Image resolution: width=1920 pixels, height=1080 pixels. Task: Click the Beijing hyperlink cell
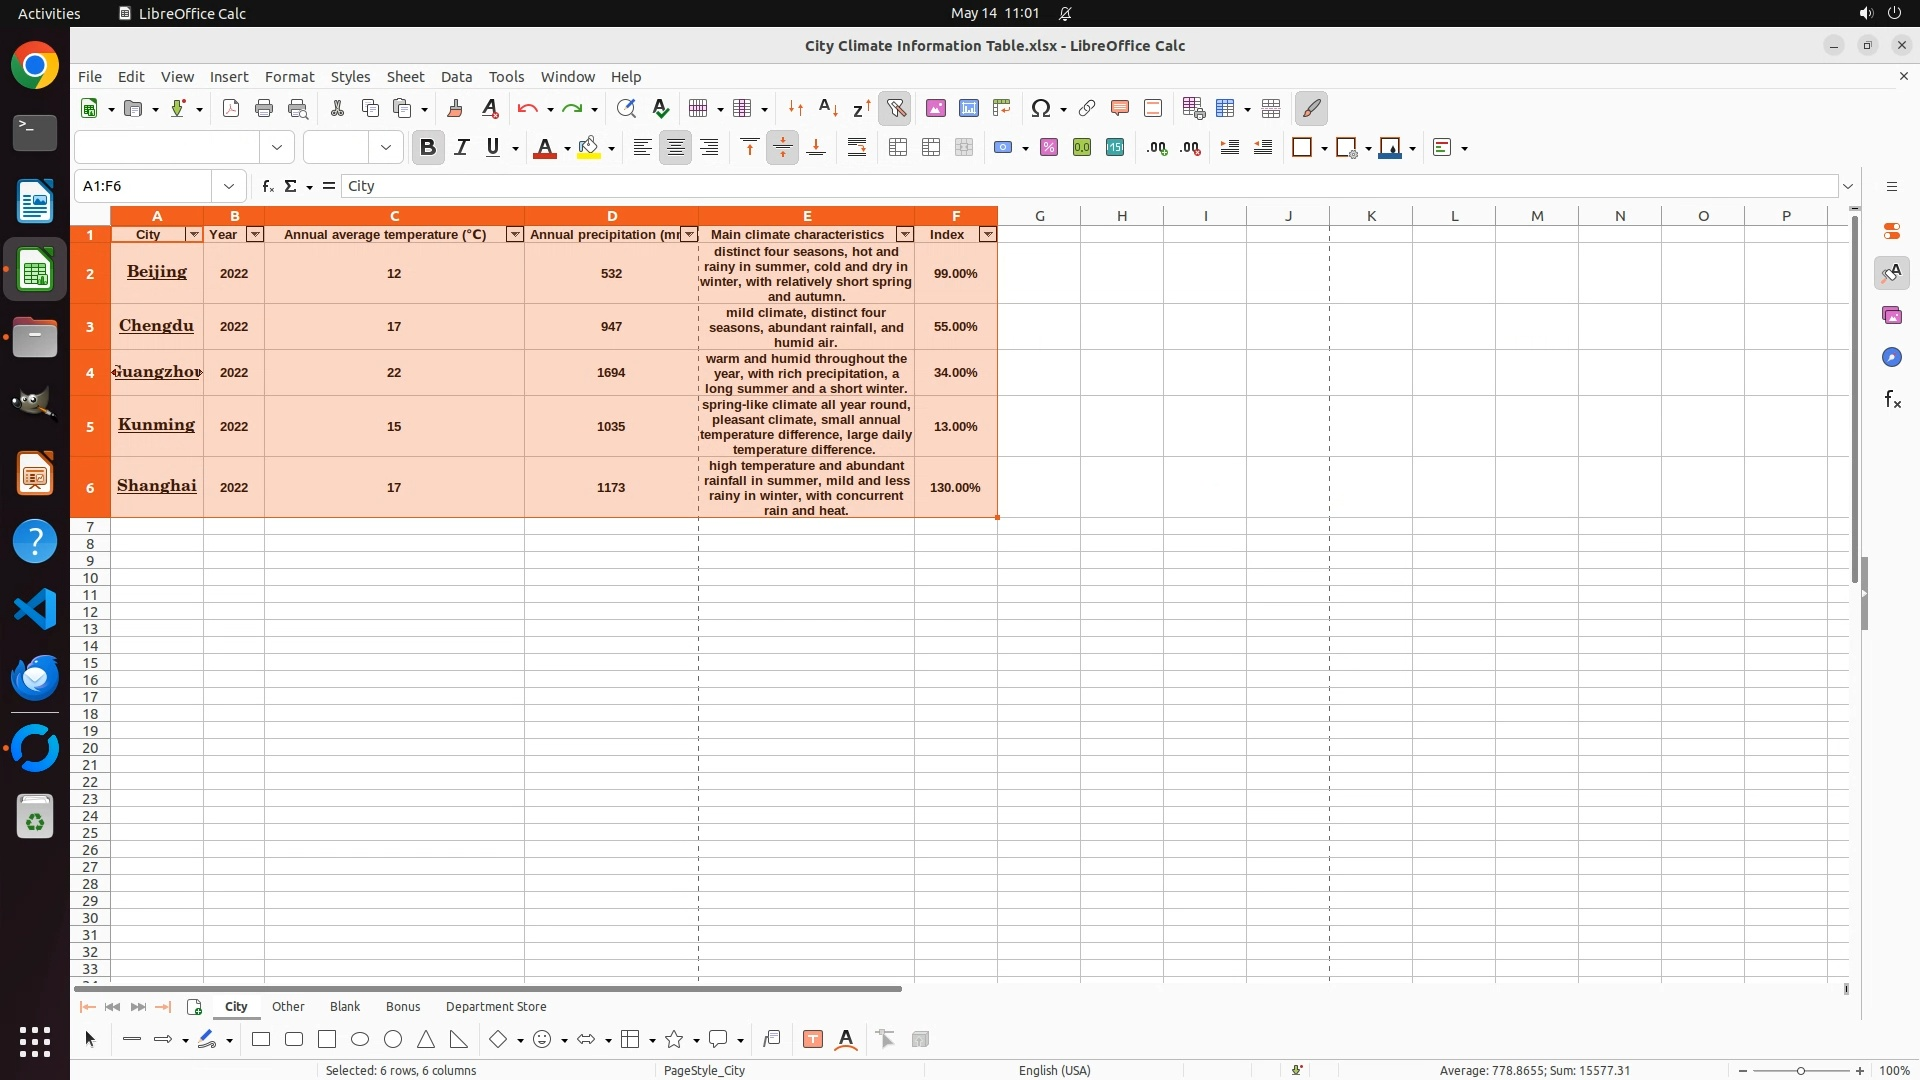[157, 272]
